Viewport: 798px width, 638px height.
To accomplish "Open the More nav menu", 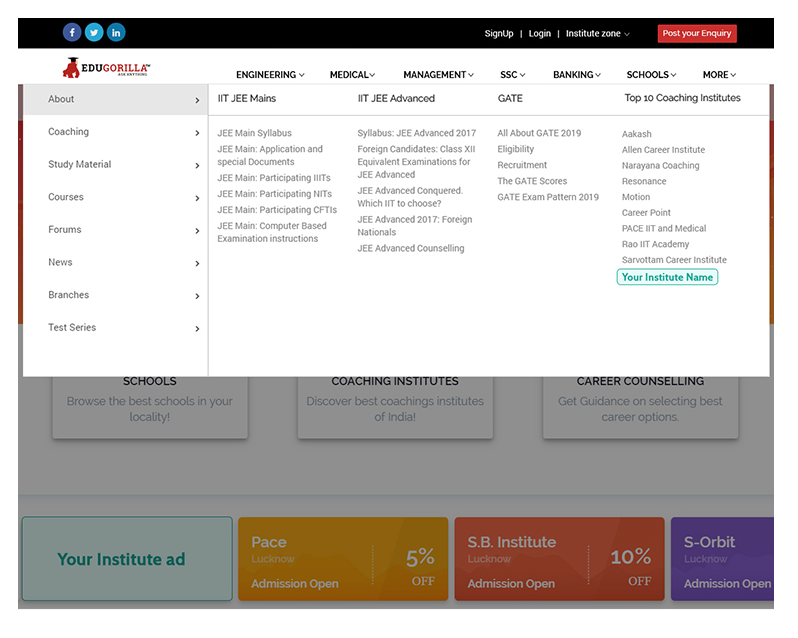I will tap(719, 75).
